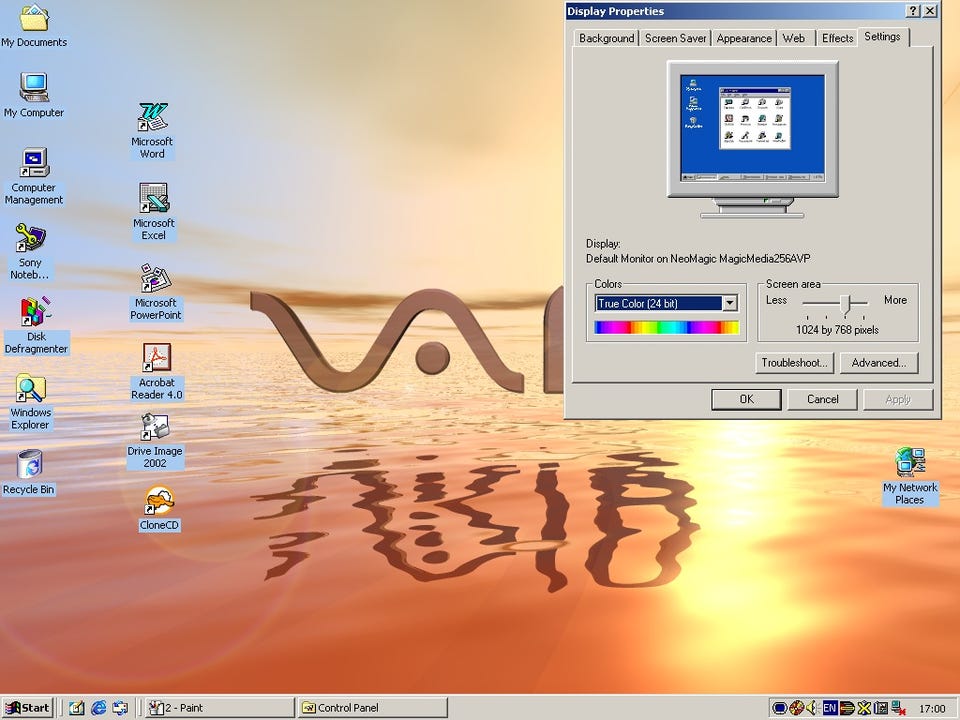Click the blue monitor tray icon
The image size is (960, 720).
pos(779,708)
